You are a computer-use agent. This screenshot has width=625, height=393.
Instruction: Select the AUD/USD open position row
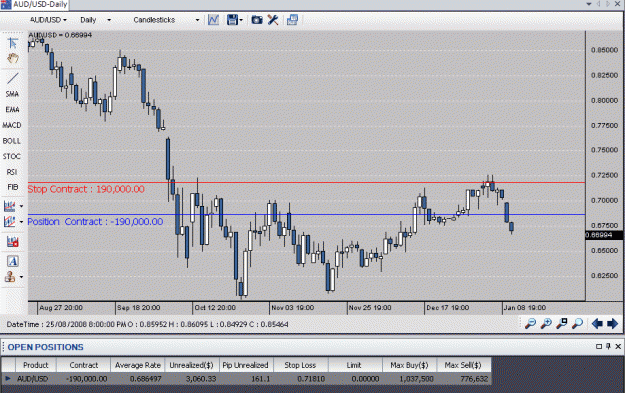coord(246,379)
